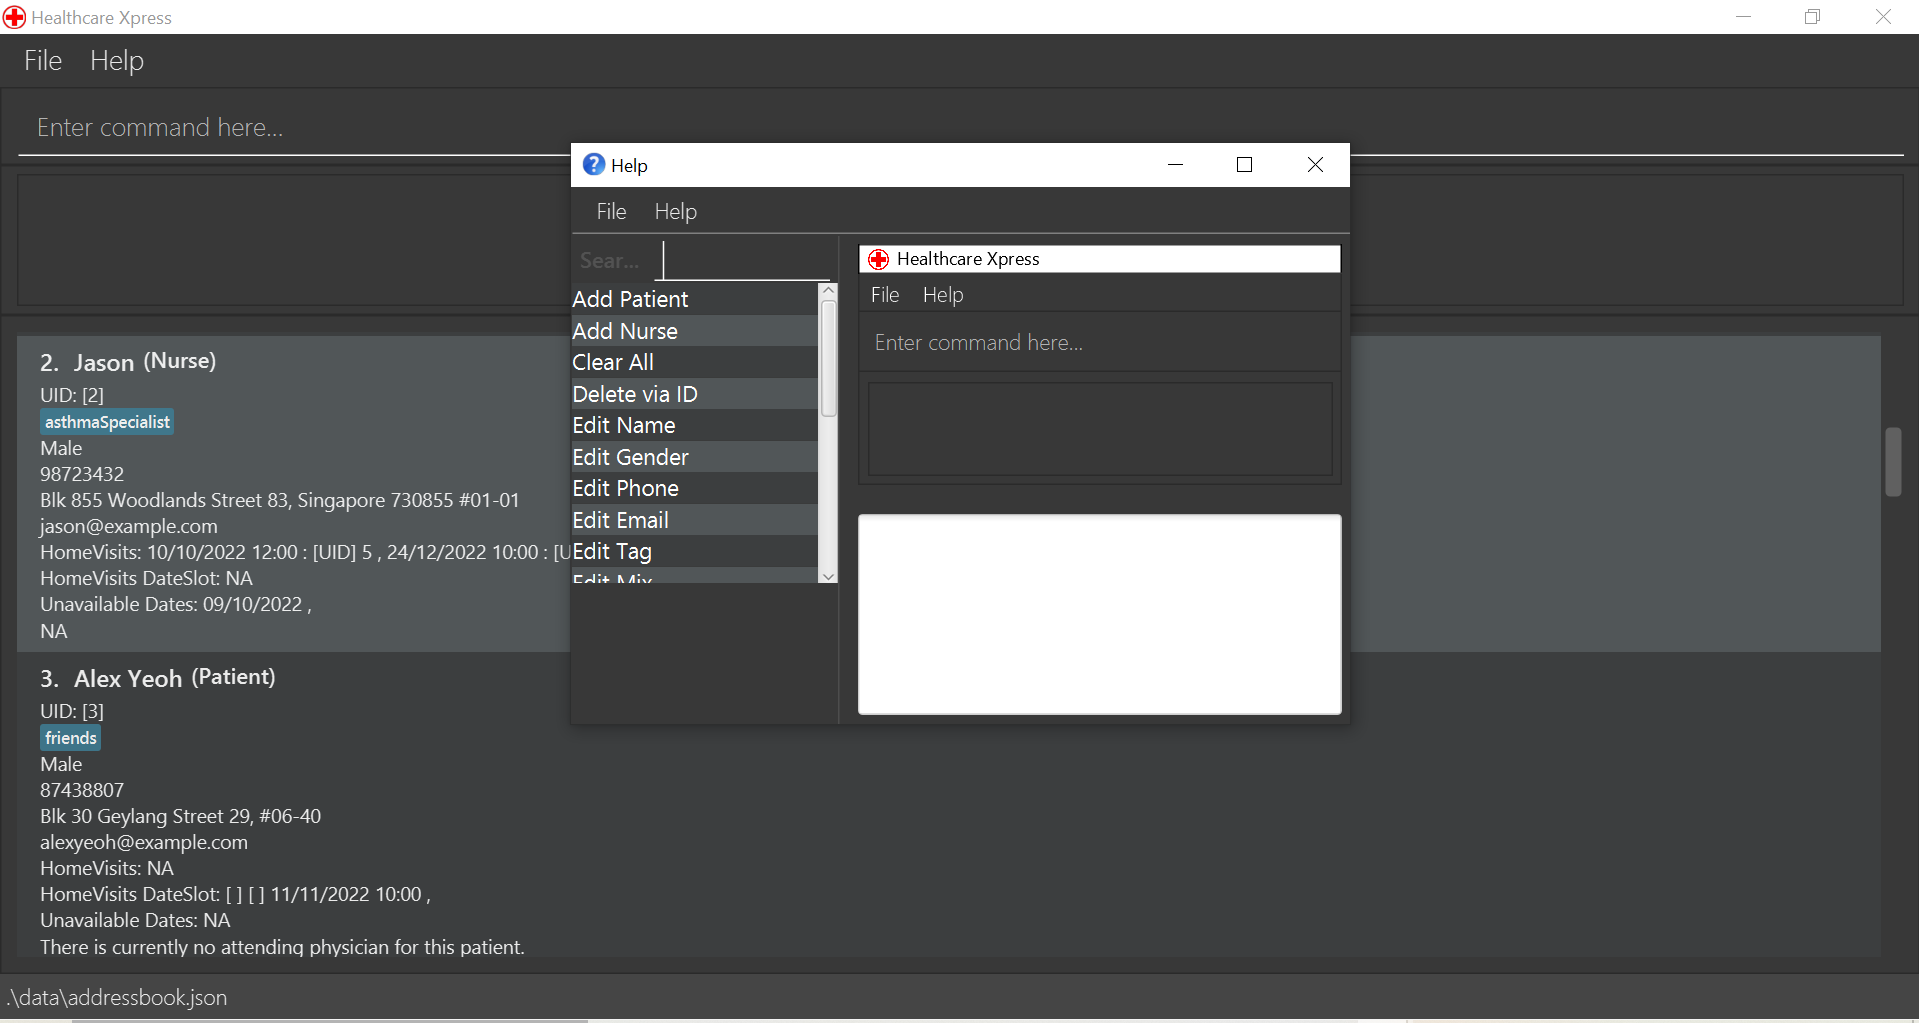Click UID: [3] on Alex Yeoh card
Viewport: 1919px width, 1023px height.
click(72, 711)
